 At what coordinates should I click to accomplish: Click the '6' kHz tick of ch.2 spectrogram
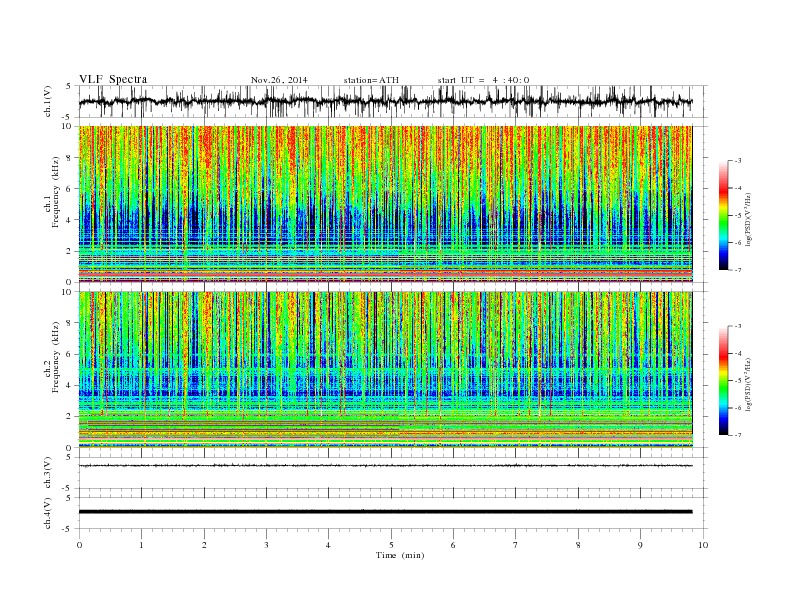point(69,354)
